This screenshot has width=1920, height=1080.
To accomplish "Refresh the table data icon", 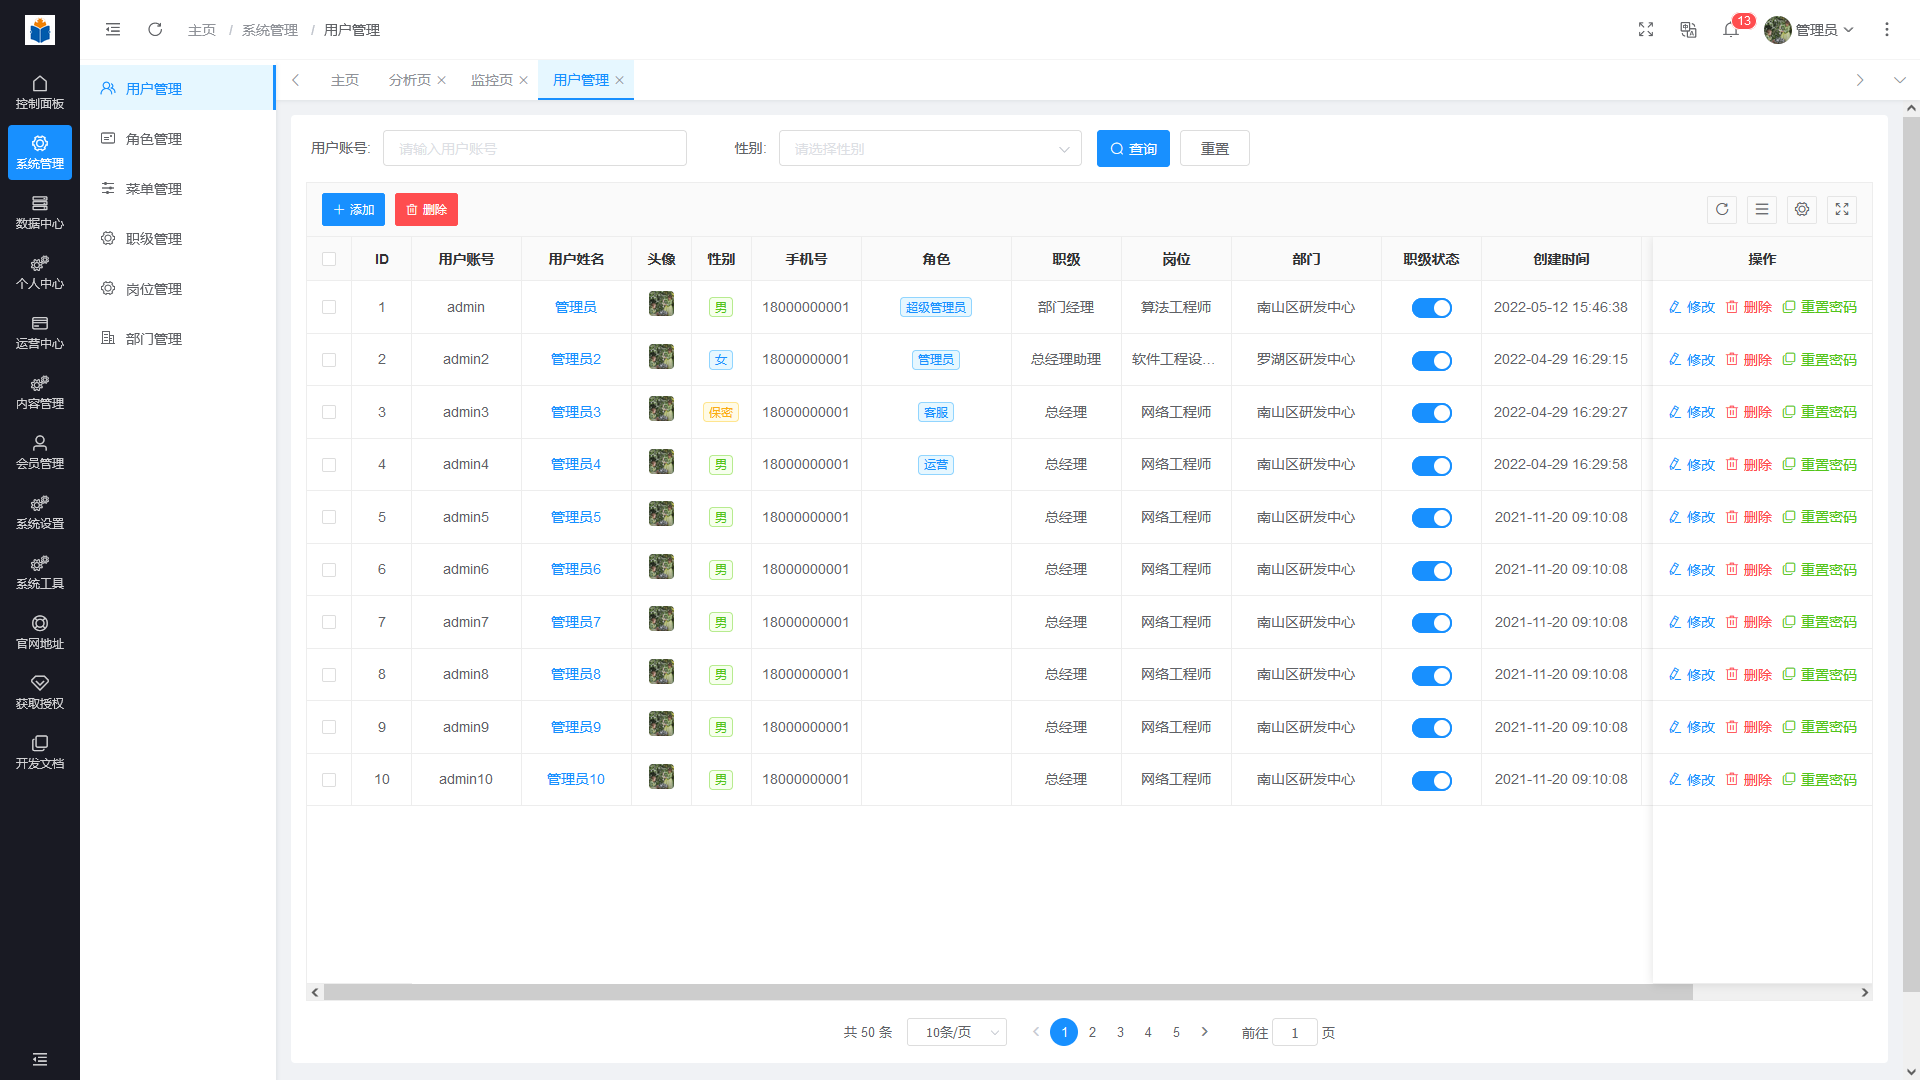I will click(x=1722, y=210).
